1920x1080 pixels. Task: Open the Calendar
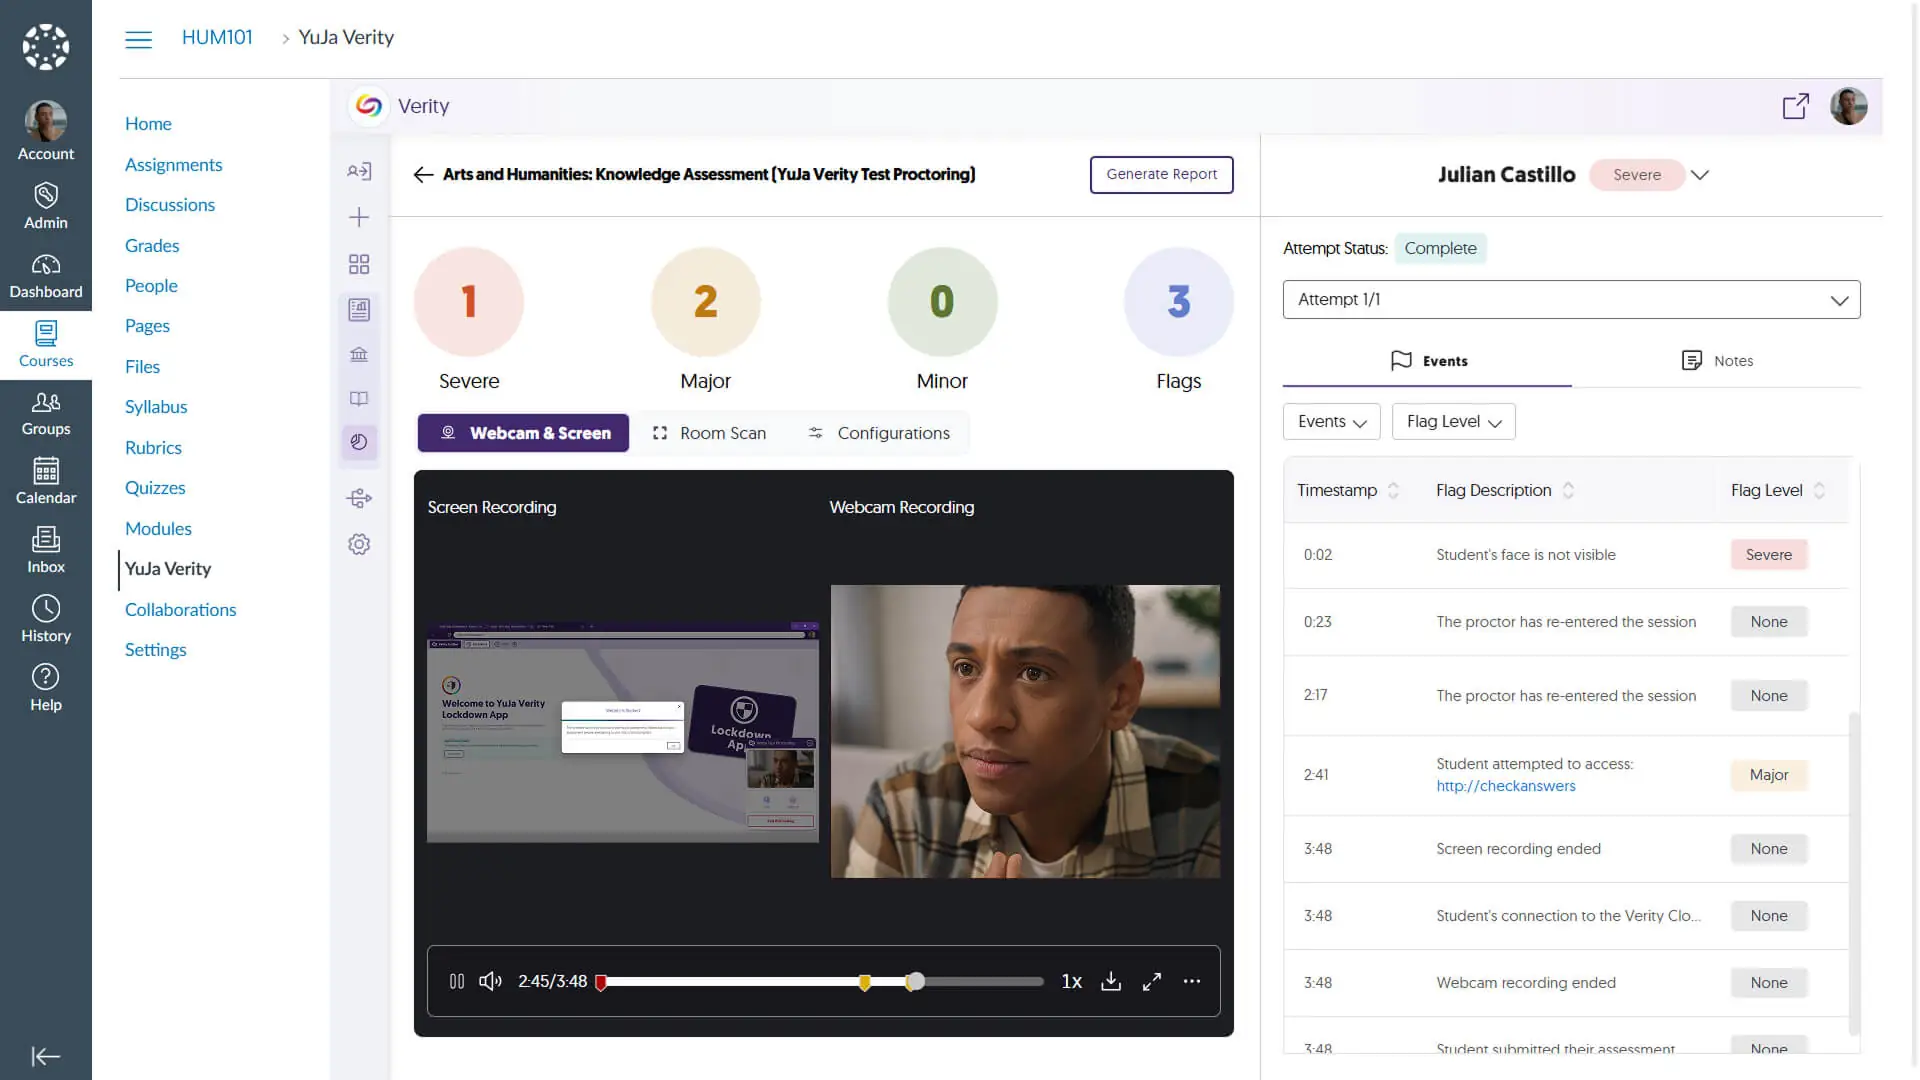tap(46, 482)
